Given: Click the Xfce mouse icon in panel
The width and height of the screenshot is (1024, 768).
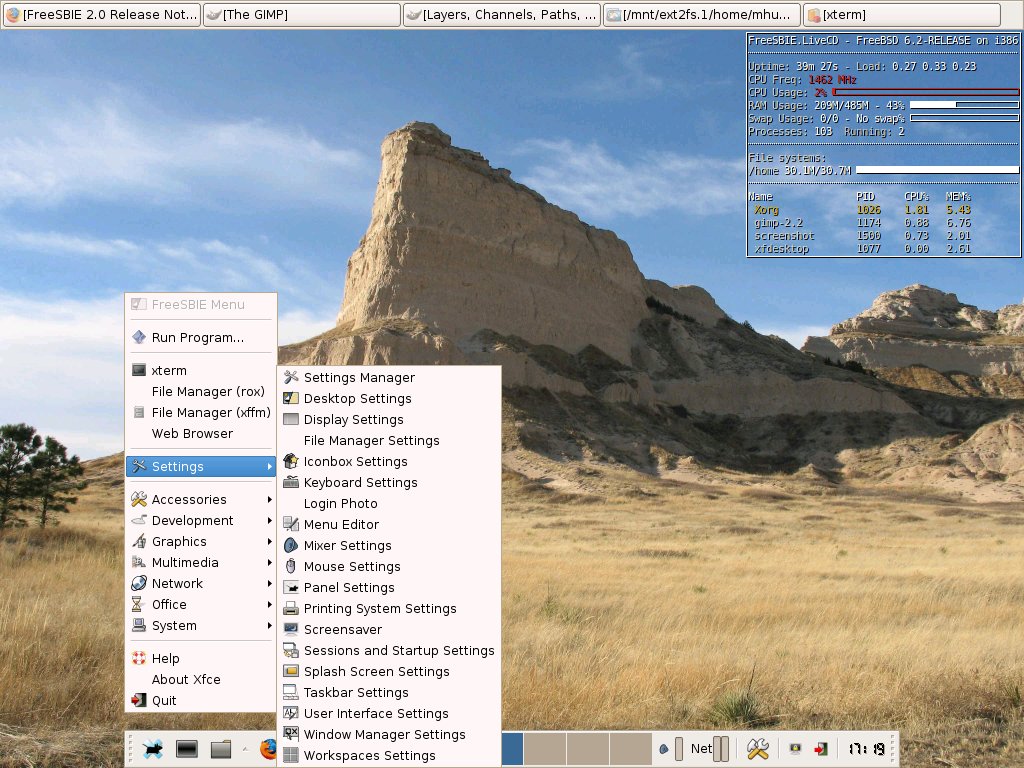Looking at the screenshot, I should click(153, 749).
